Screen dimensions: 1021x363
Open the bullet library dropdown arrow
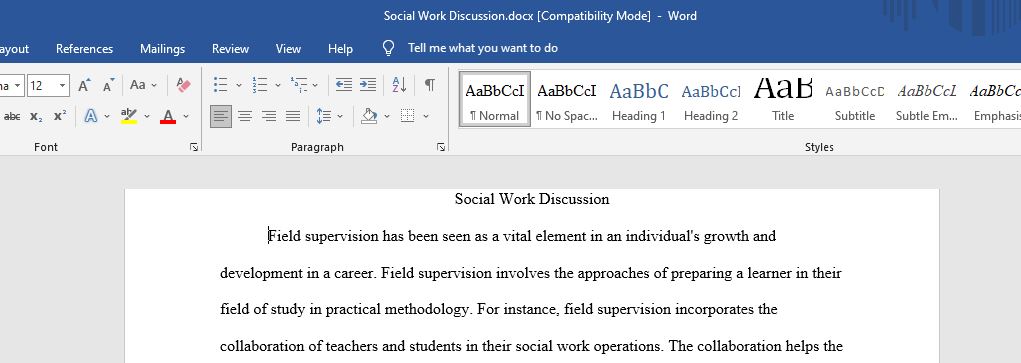tap(238, 85)
